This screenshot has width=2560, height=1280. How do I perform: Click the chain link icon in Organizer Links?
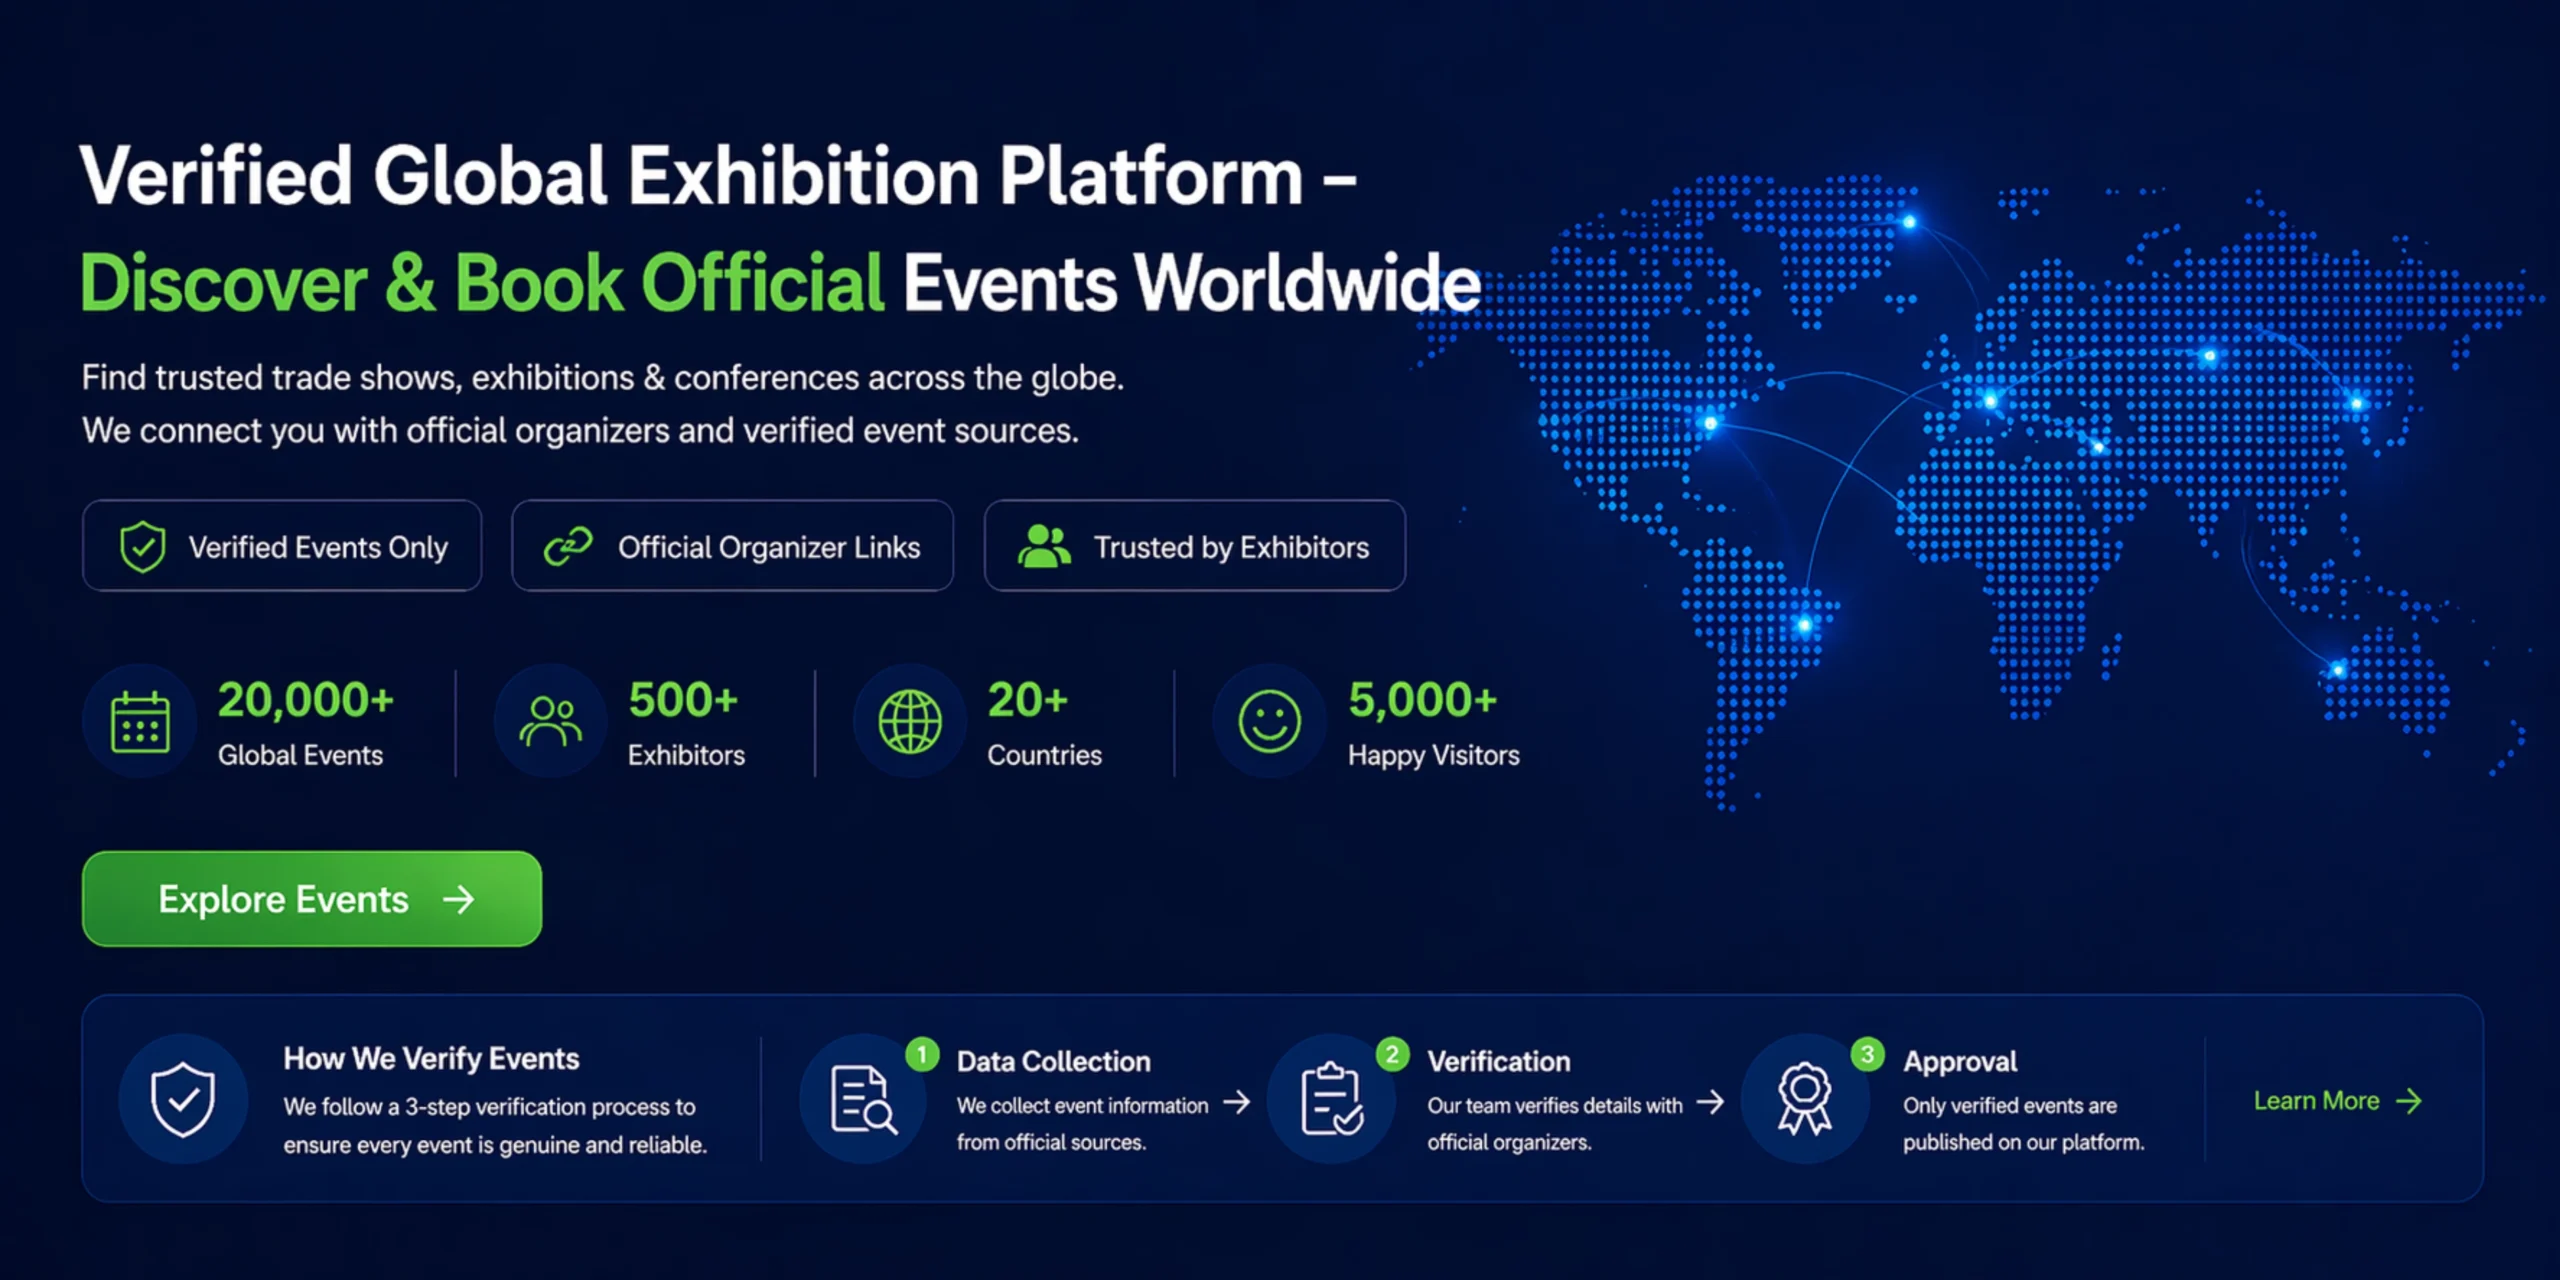pos(568,546)
